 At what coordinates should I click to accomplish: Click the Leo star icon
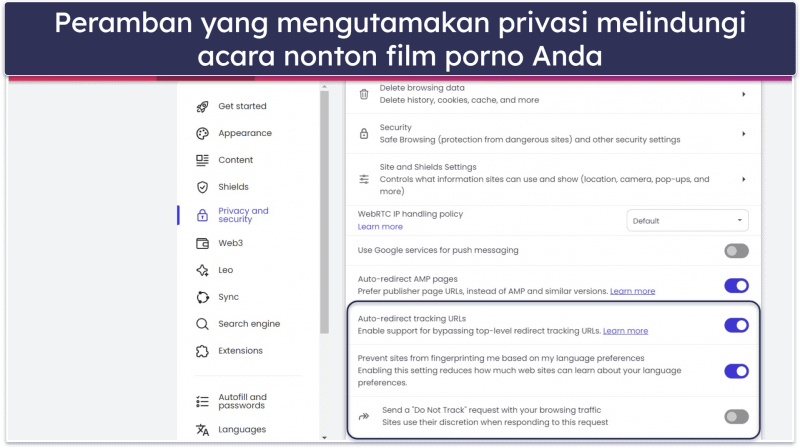coord(203,270)
